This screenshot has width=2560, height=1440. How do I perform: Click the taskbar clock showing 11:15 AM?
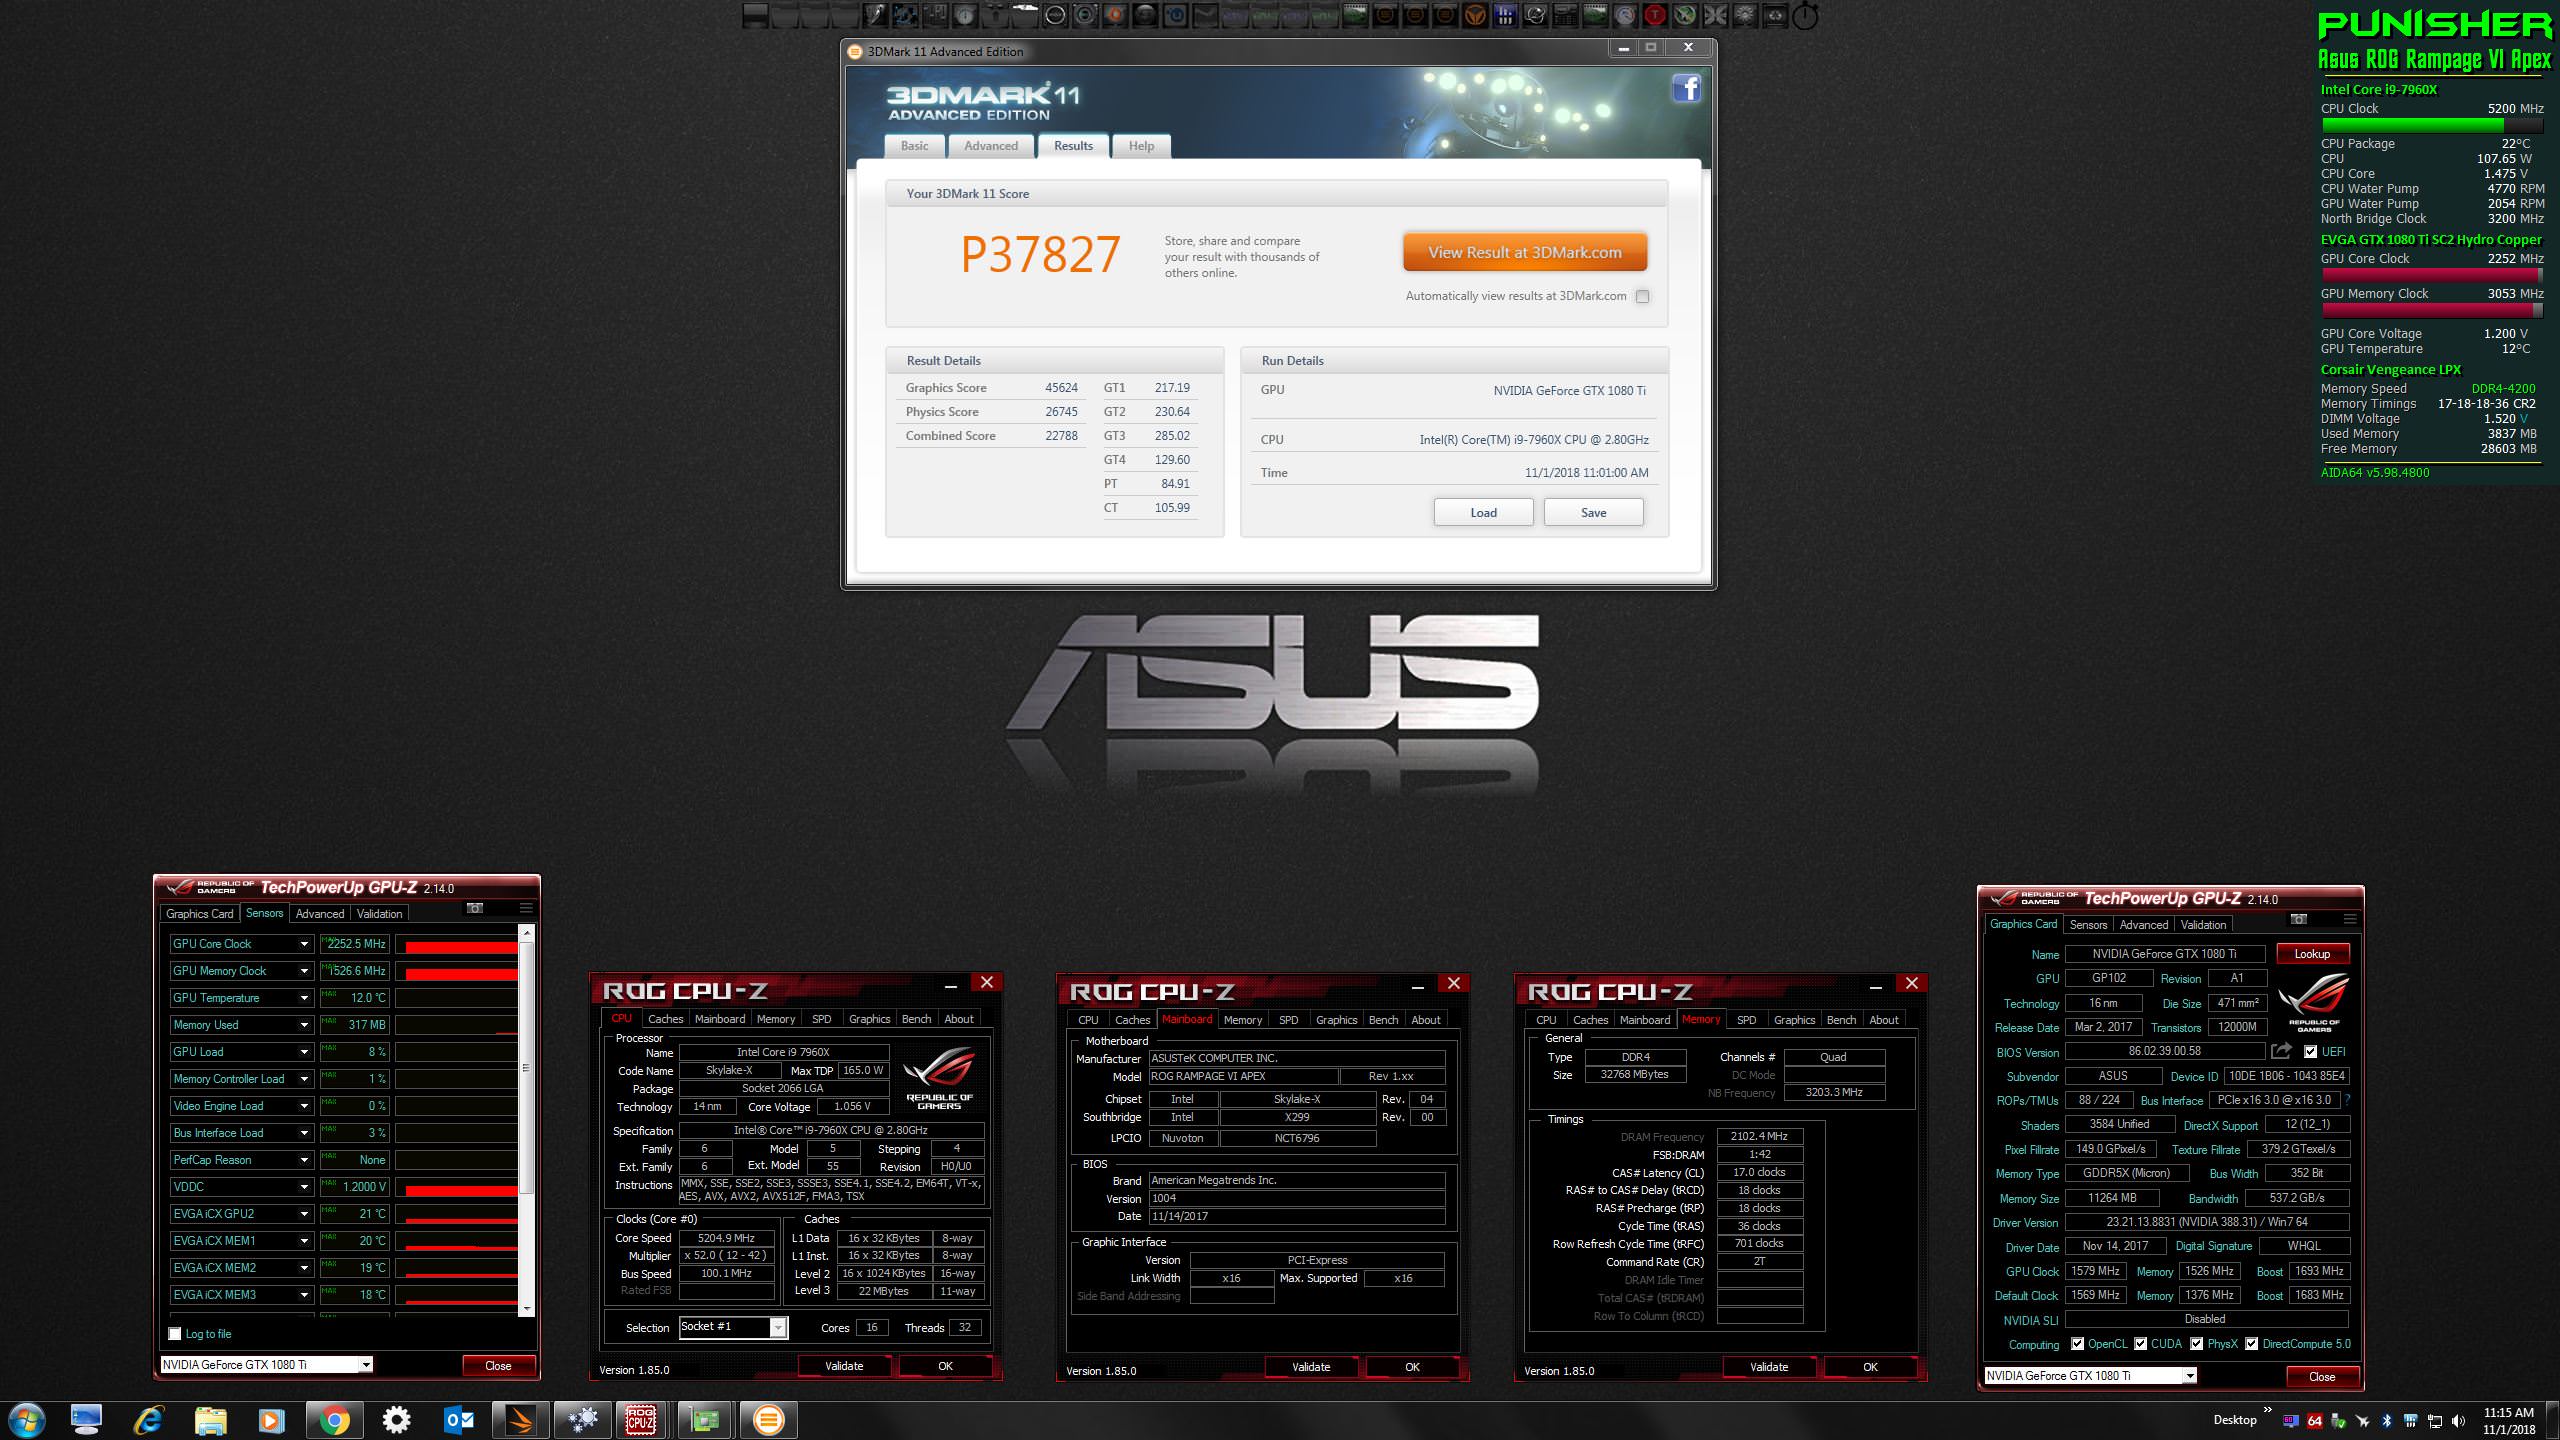coord(2508,1421)
